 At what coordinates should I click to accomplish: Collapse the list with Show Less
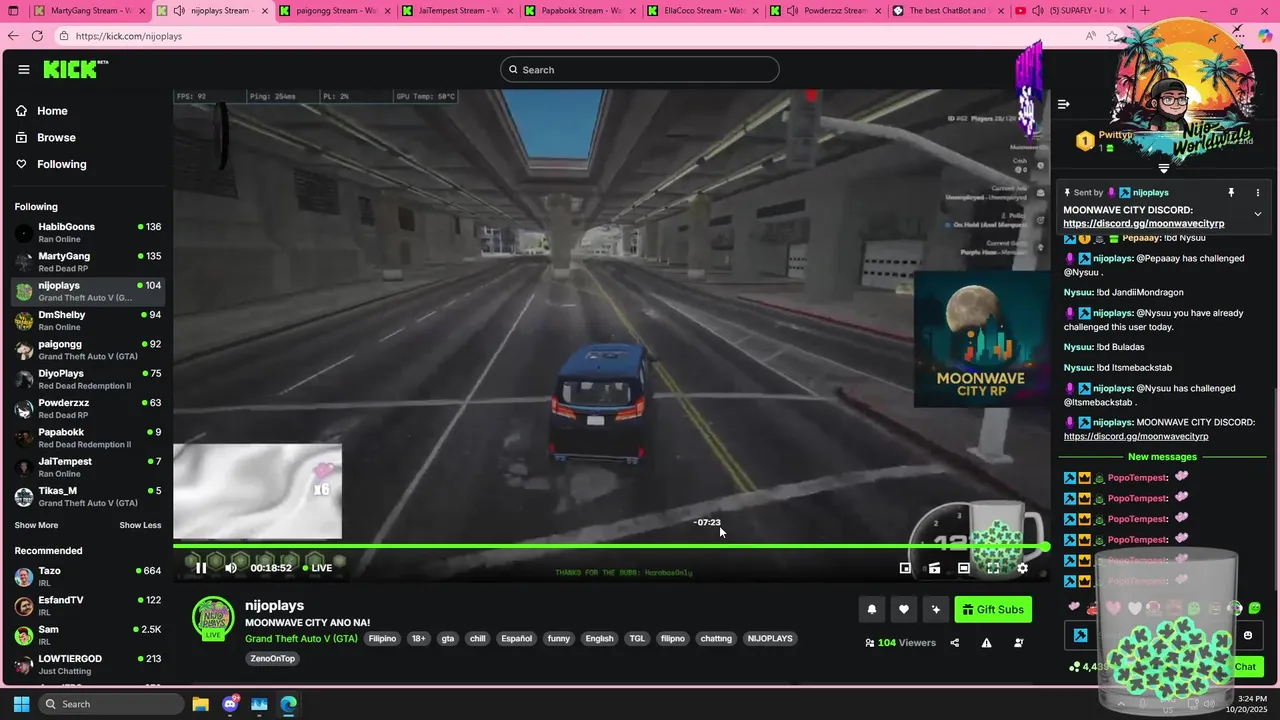pyautogui.click(x=140, y=525)
